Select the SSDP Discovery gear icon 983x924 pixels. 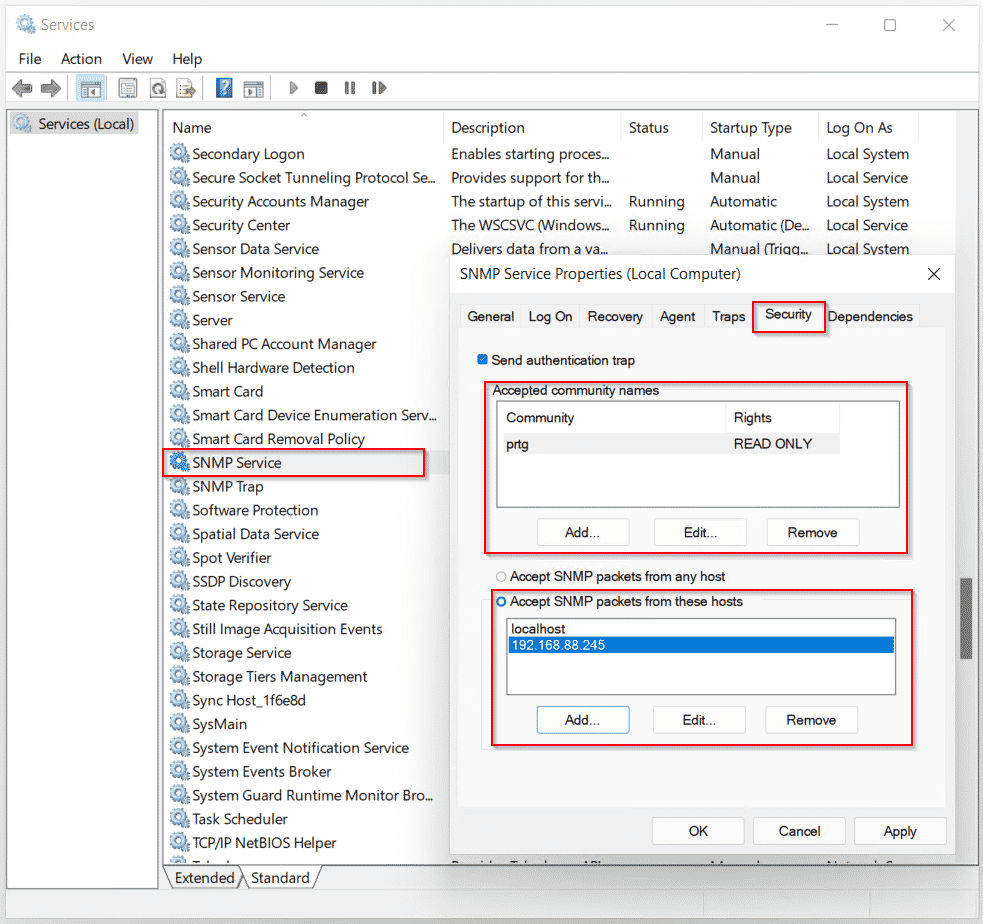[179, 581]
